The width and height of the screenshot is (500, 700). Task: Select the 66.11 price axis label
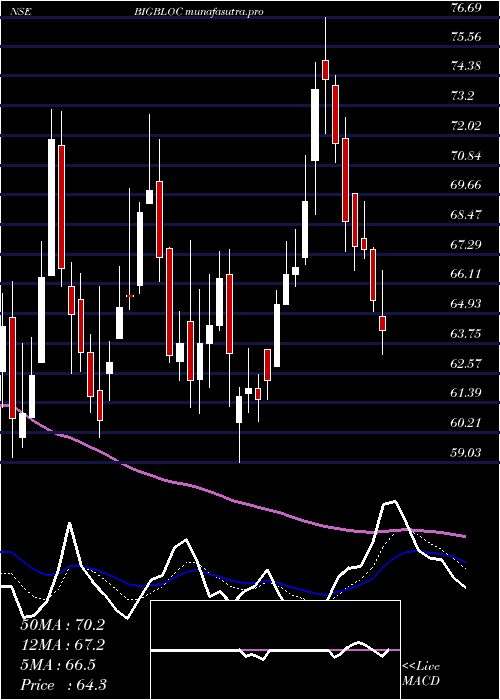(467, 274)
